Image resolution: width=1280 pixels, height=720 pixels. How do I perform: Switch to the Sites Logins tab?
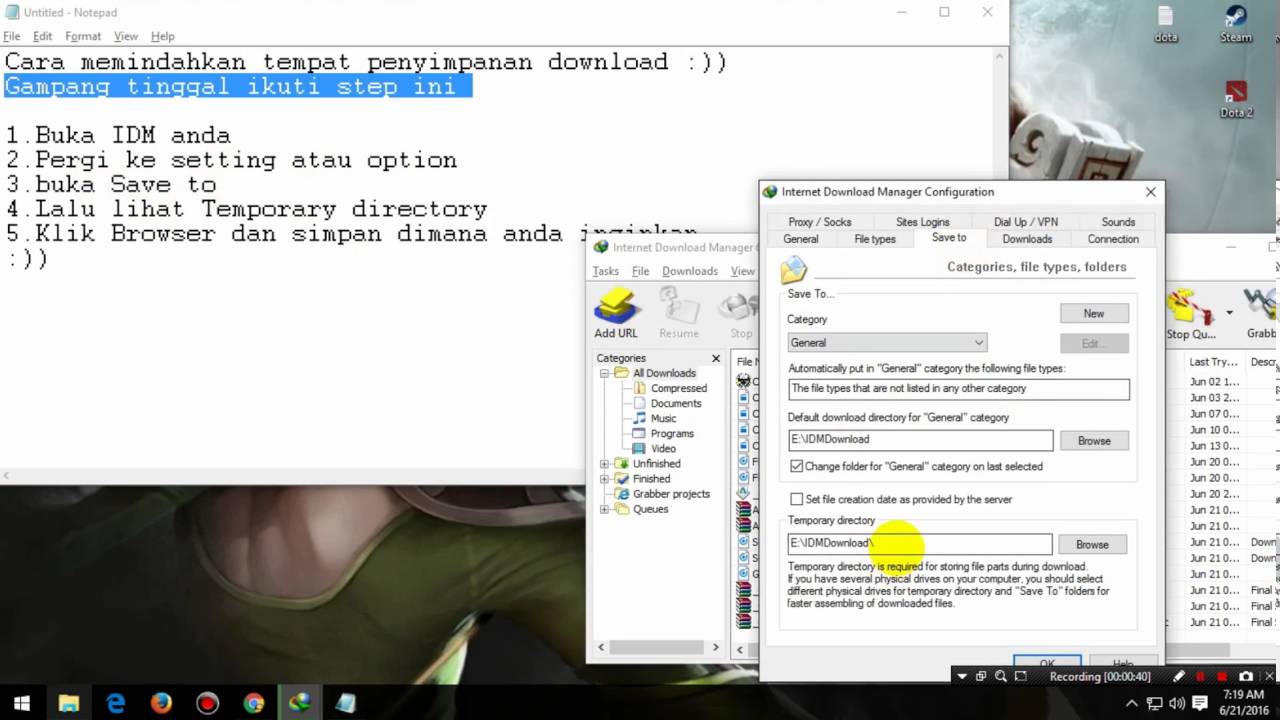click(922, 222)
